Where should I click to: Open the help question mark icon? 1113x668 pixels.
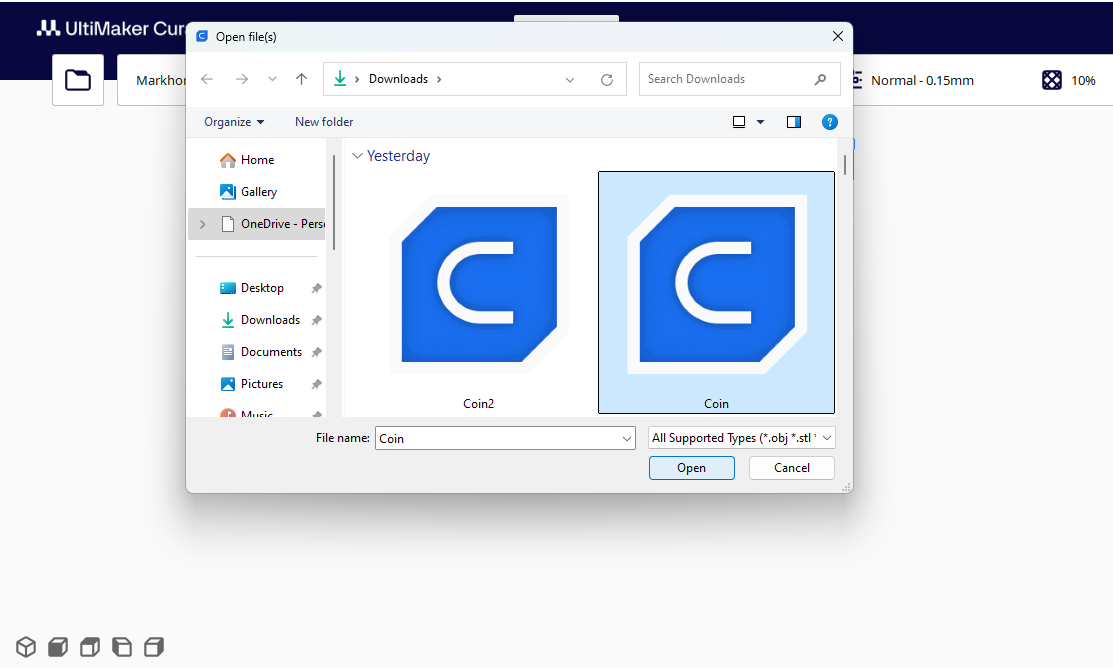829,122
